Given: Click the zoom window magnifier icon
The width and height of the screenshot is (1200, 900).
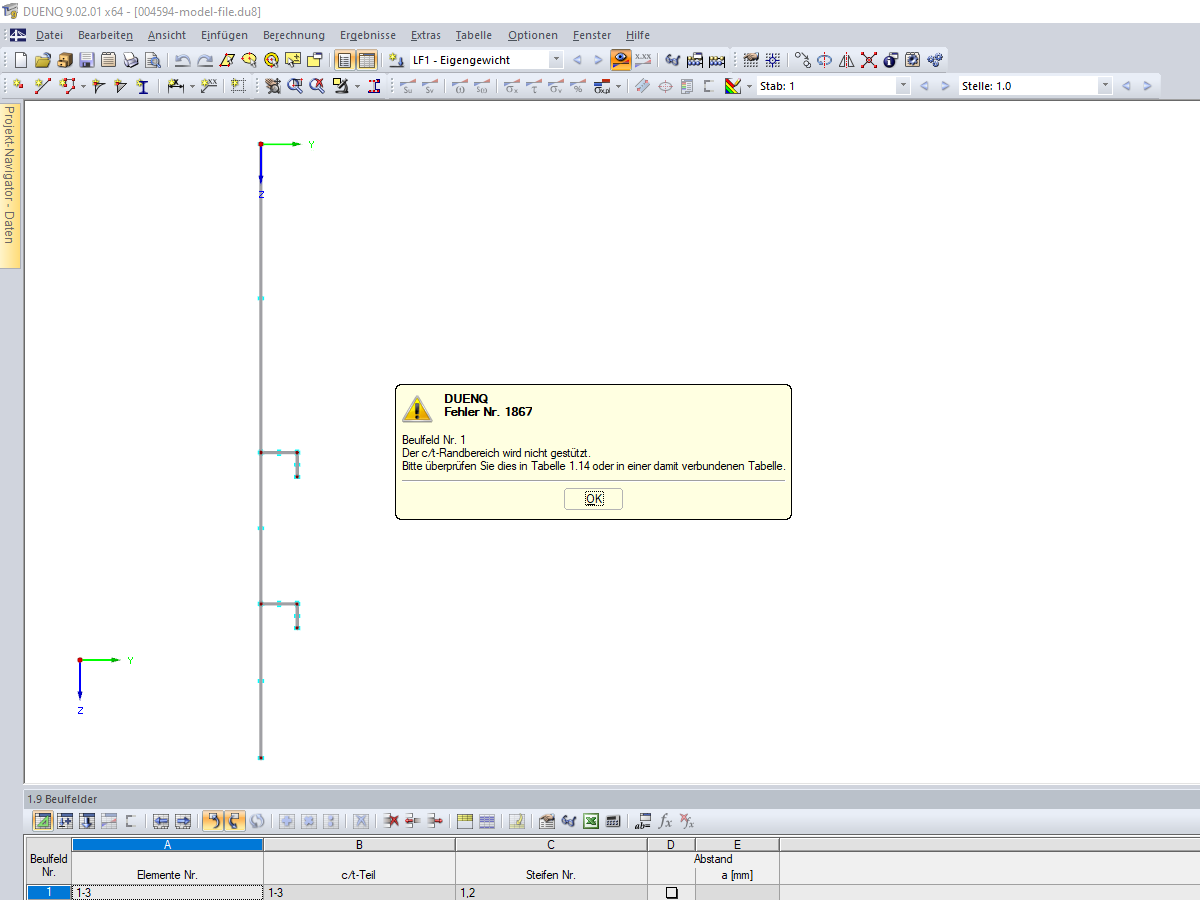Looking at the screenshot, I should tap(295, 86).
